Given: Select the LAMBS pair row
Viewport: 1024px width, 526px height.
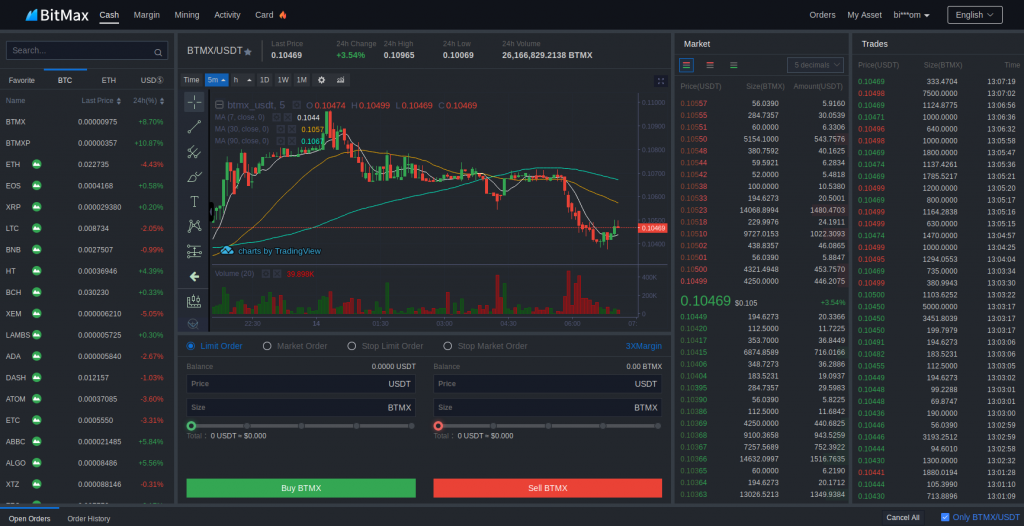Looking at the screenshot, I should coord(87,335).
